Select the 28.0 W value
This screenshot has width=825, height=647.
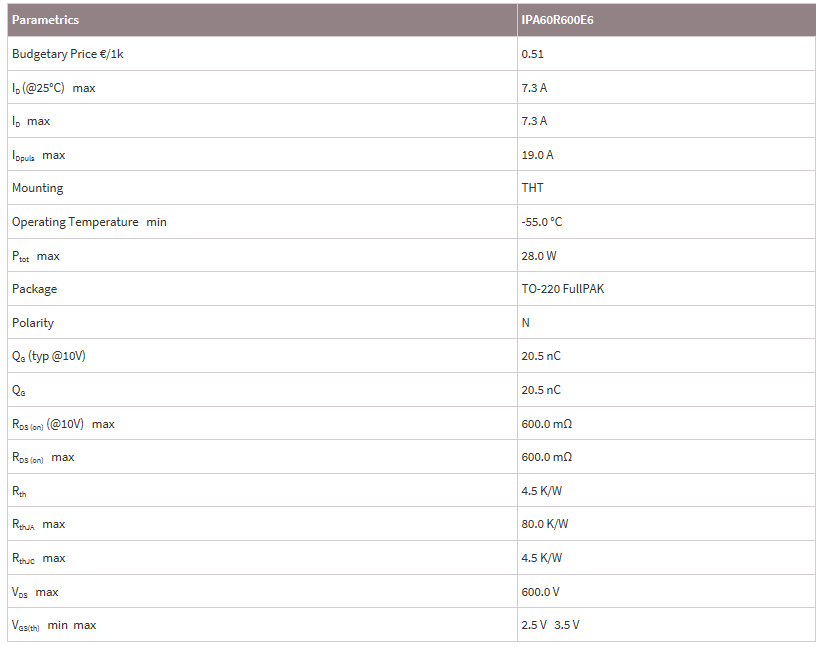[x=539, y=256]
